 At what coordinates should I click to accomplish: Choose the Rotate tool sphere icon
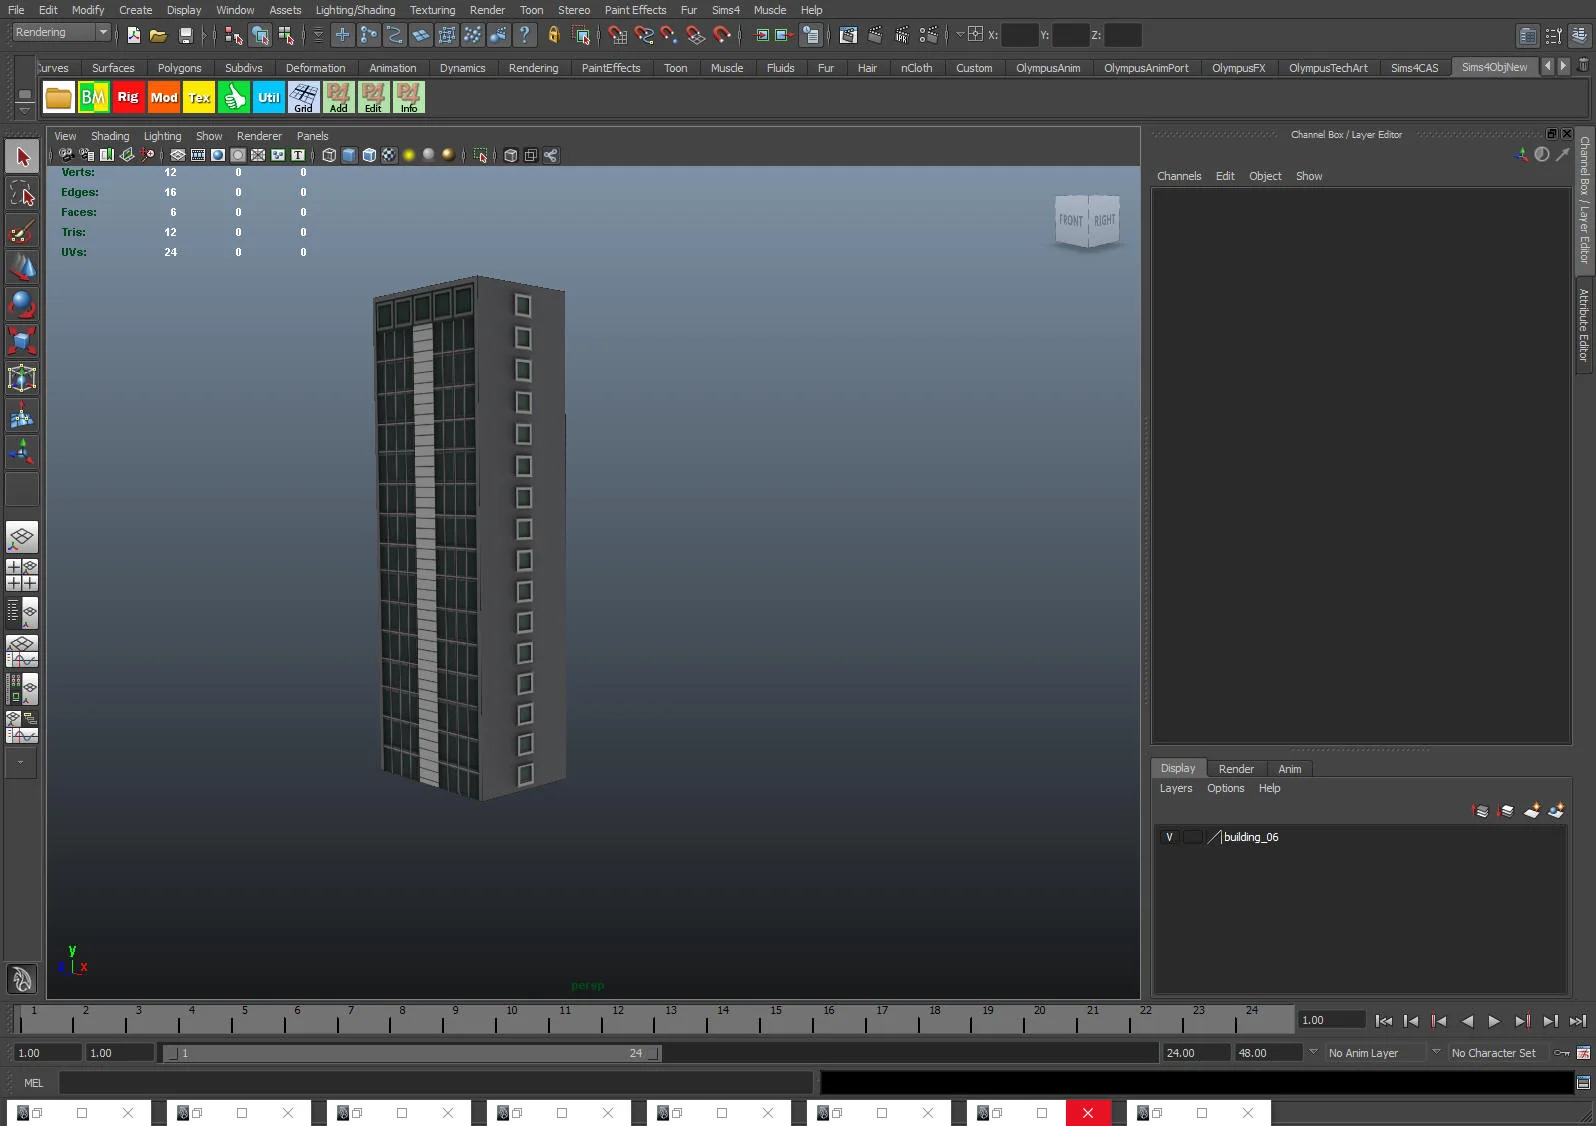22,304
